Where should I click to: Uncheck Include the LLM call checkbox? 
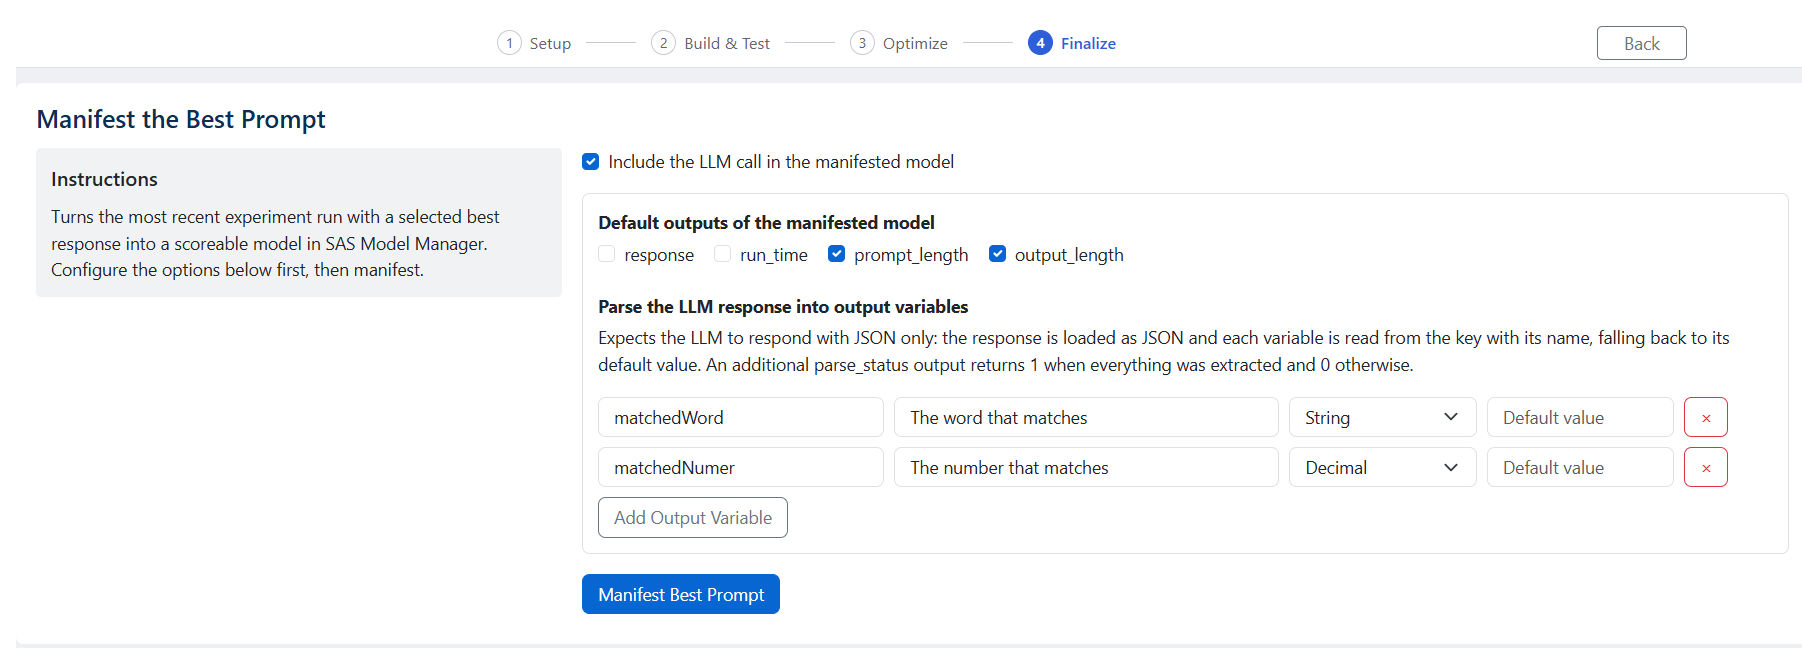591,162
